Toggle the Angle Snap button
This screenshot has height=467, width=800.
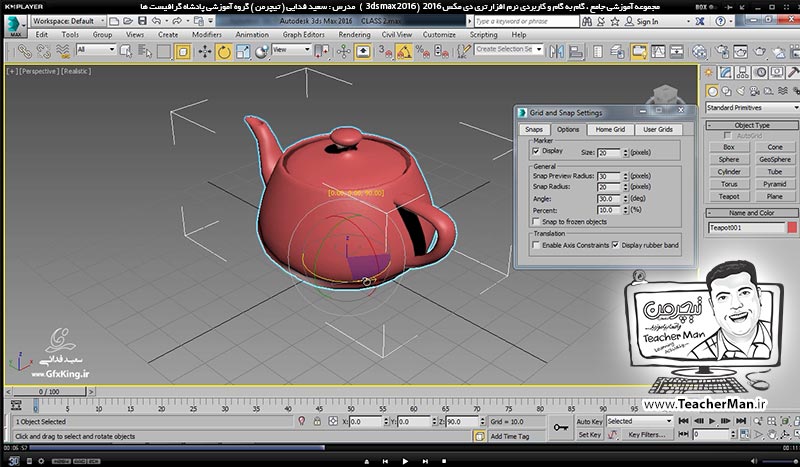pyautogui.click(x=404, y=52)
